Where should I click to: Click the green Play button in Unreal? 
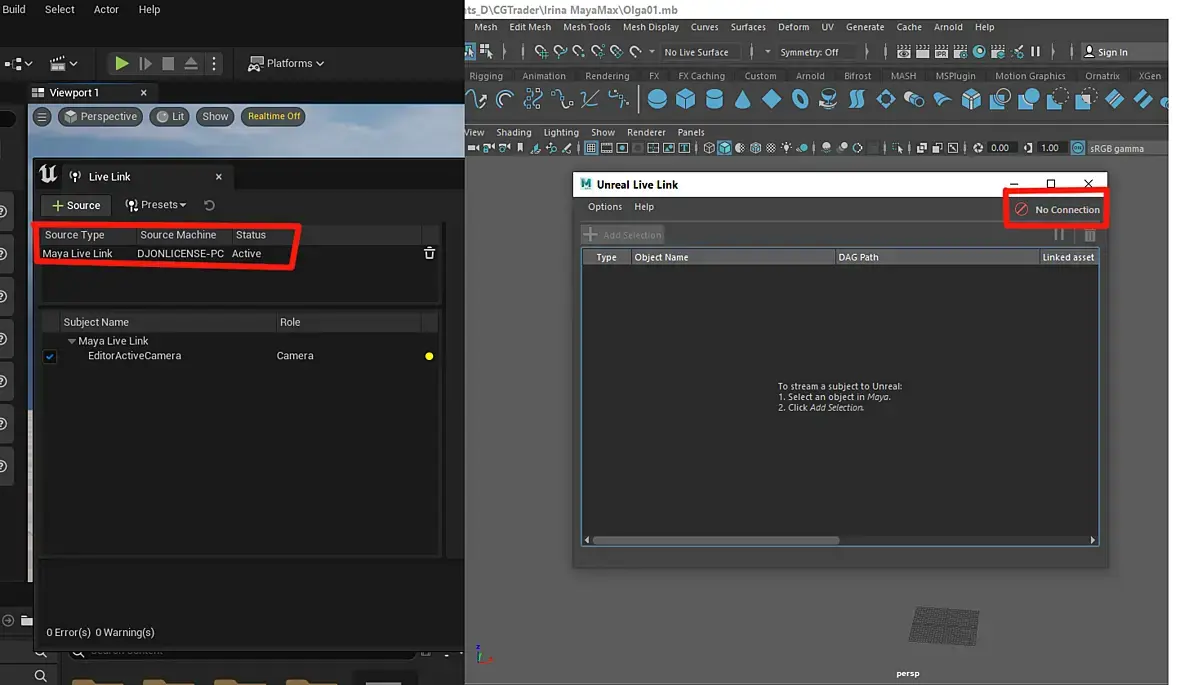pos(121,63)
